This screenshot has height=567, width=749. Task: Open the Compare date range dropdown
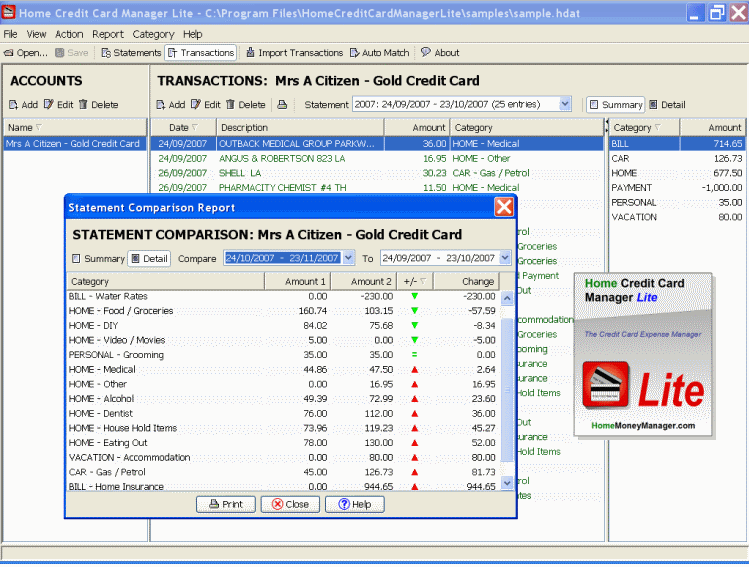pos(348,258)
